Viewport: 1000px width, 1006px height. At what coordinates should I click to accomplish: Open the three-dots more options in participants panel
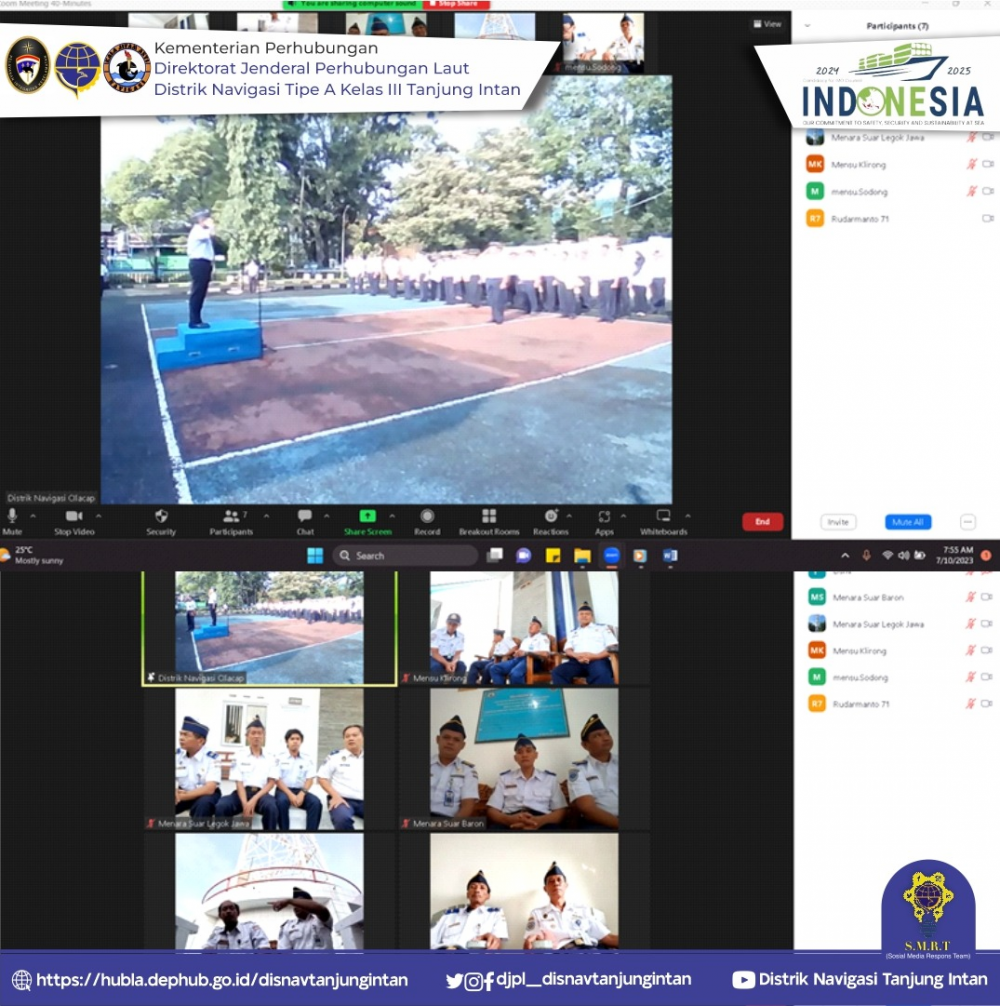968,522
